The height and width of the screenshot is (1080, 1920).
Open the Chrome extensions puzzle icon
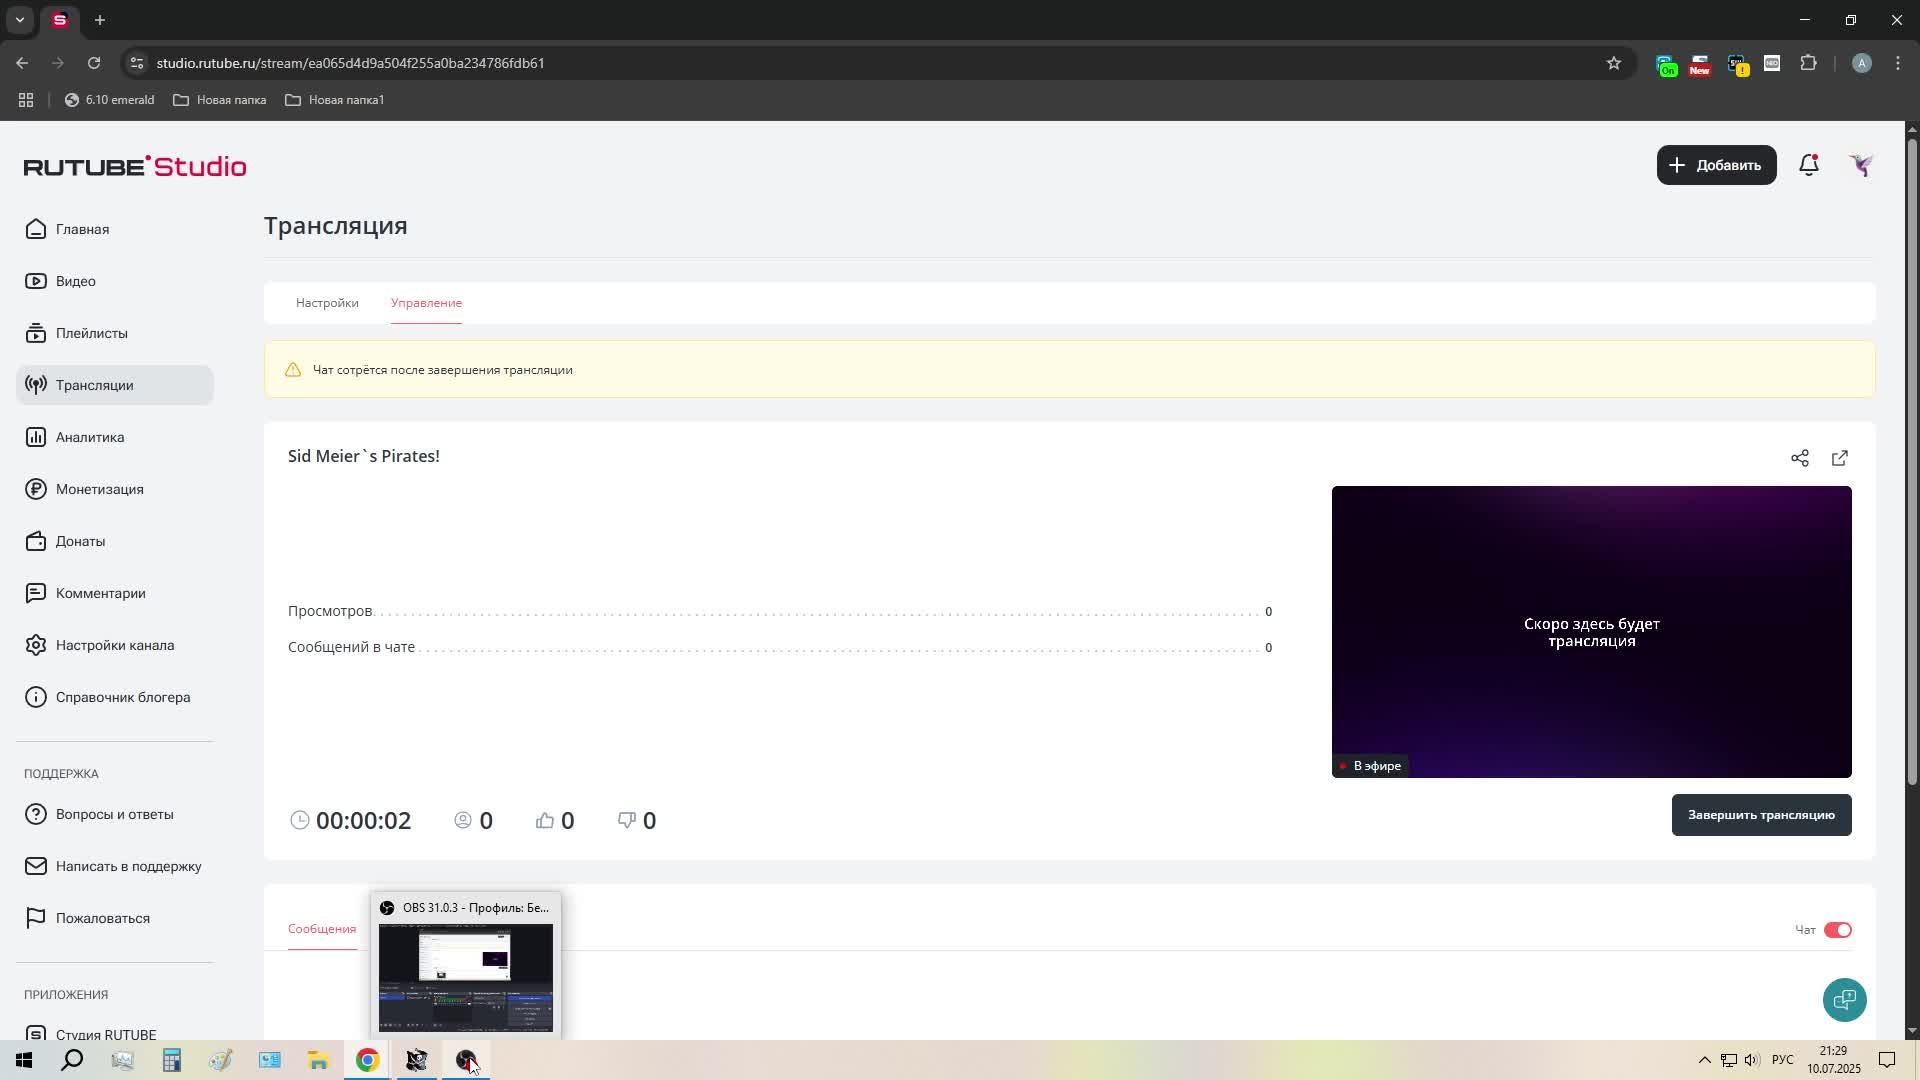point(1808,63)
